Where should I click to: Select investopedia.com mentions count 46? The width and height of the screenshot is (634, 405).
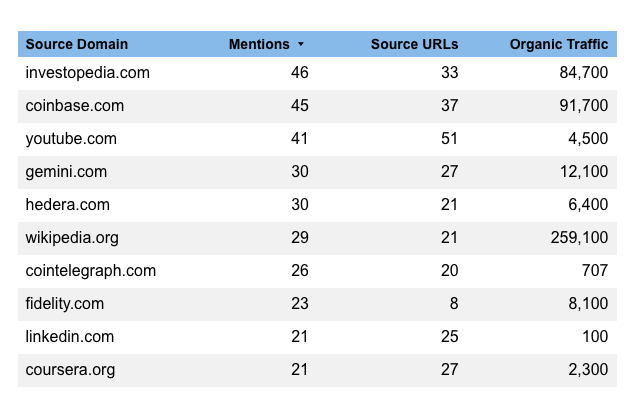(299, 73)
